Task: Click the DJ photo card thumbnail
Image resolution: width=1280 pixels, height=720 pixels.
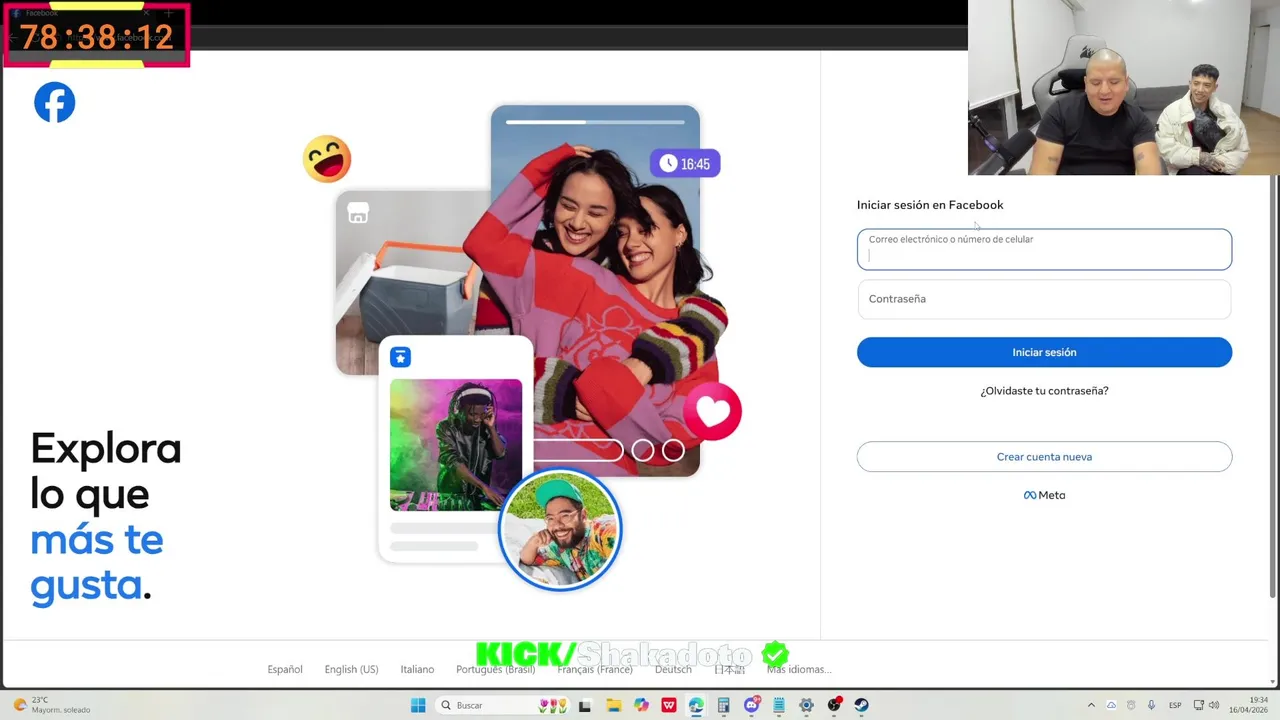Action: (x=456, y=445)
